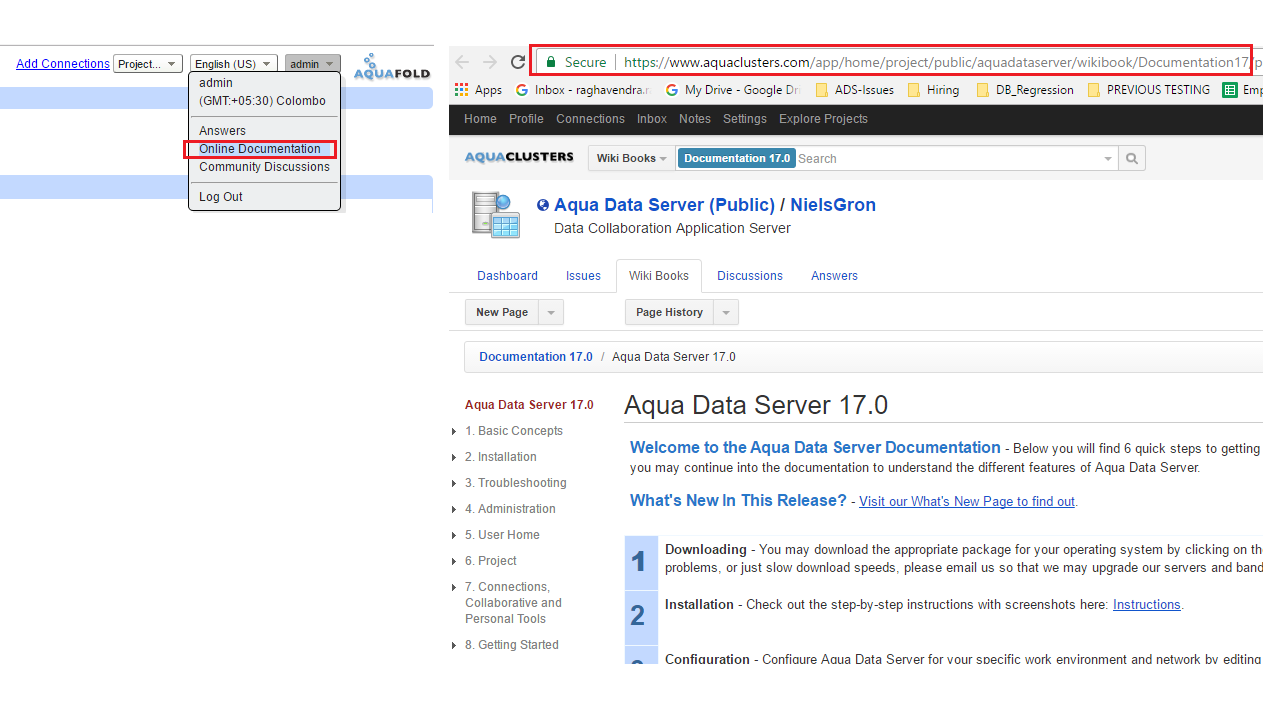Open My Drive Google bookmark

pyautogui.click(x=733, y=90)
